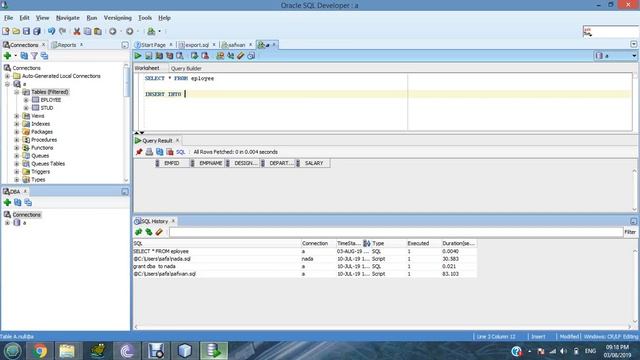Click the pin icon in Query Result
Image resolution: width=640 pixels, height=360 pixels.
click(x=139, y=152)
